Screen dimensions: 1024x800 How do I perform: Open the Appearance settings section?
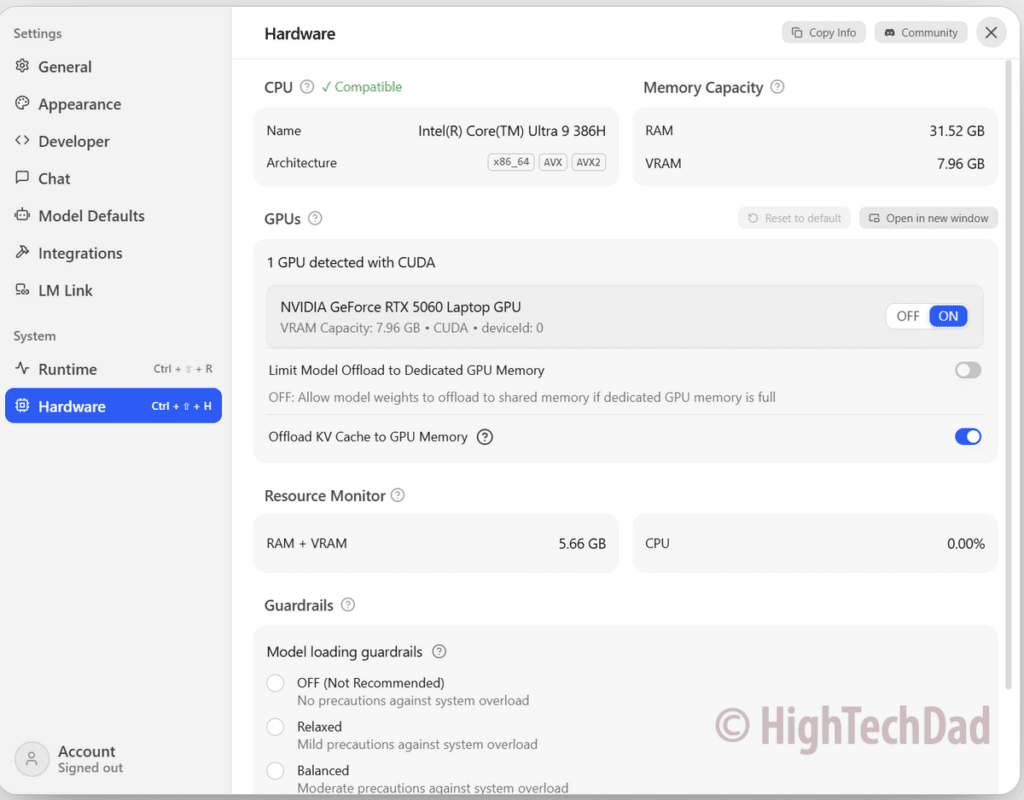click(113, 104)
